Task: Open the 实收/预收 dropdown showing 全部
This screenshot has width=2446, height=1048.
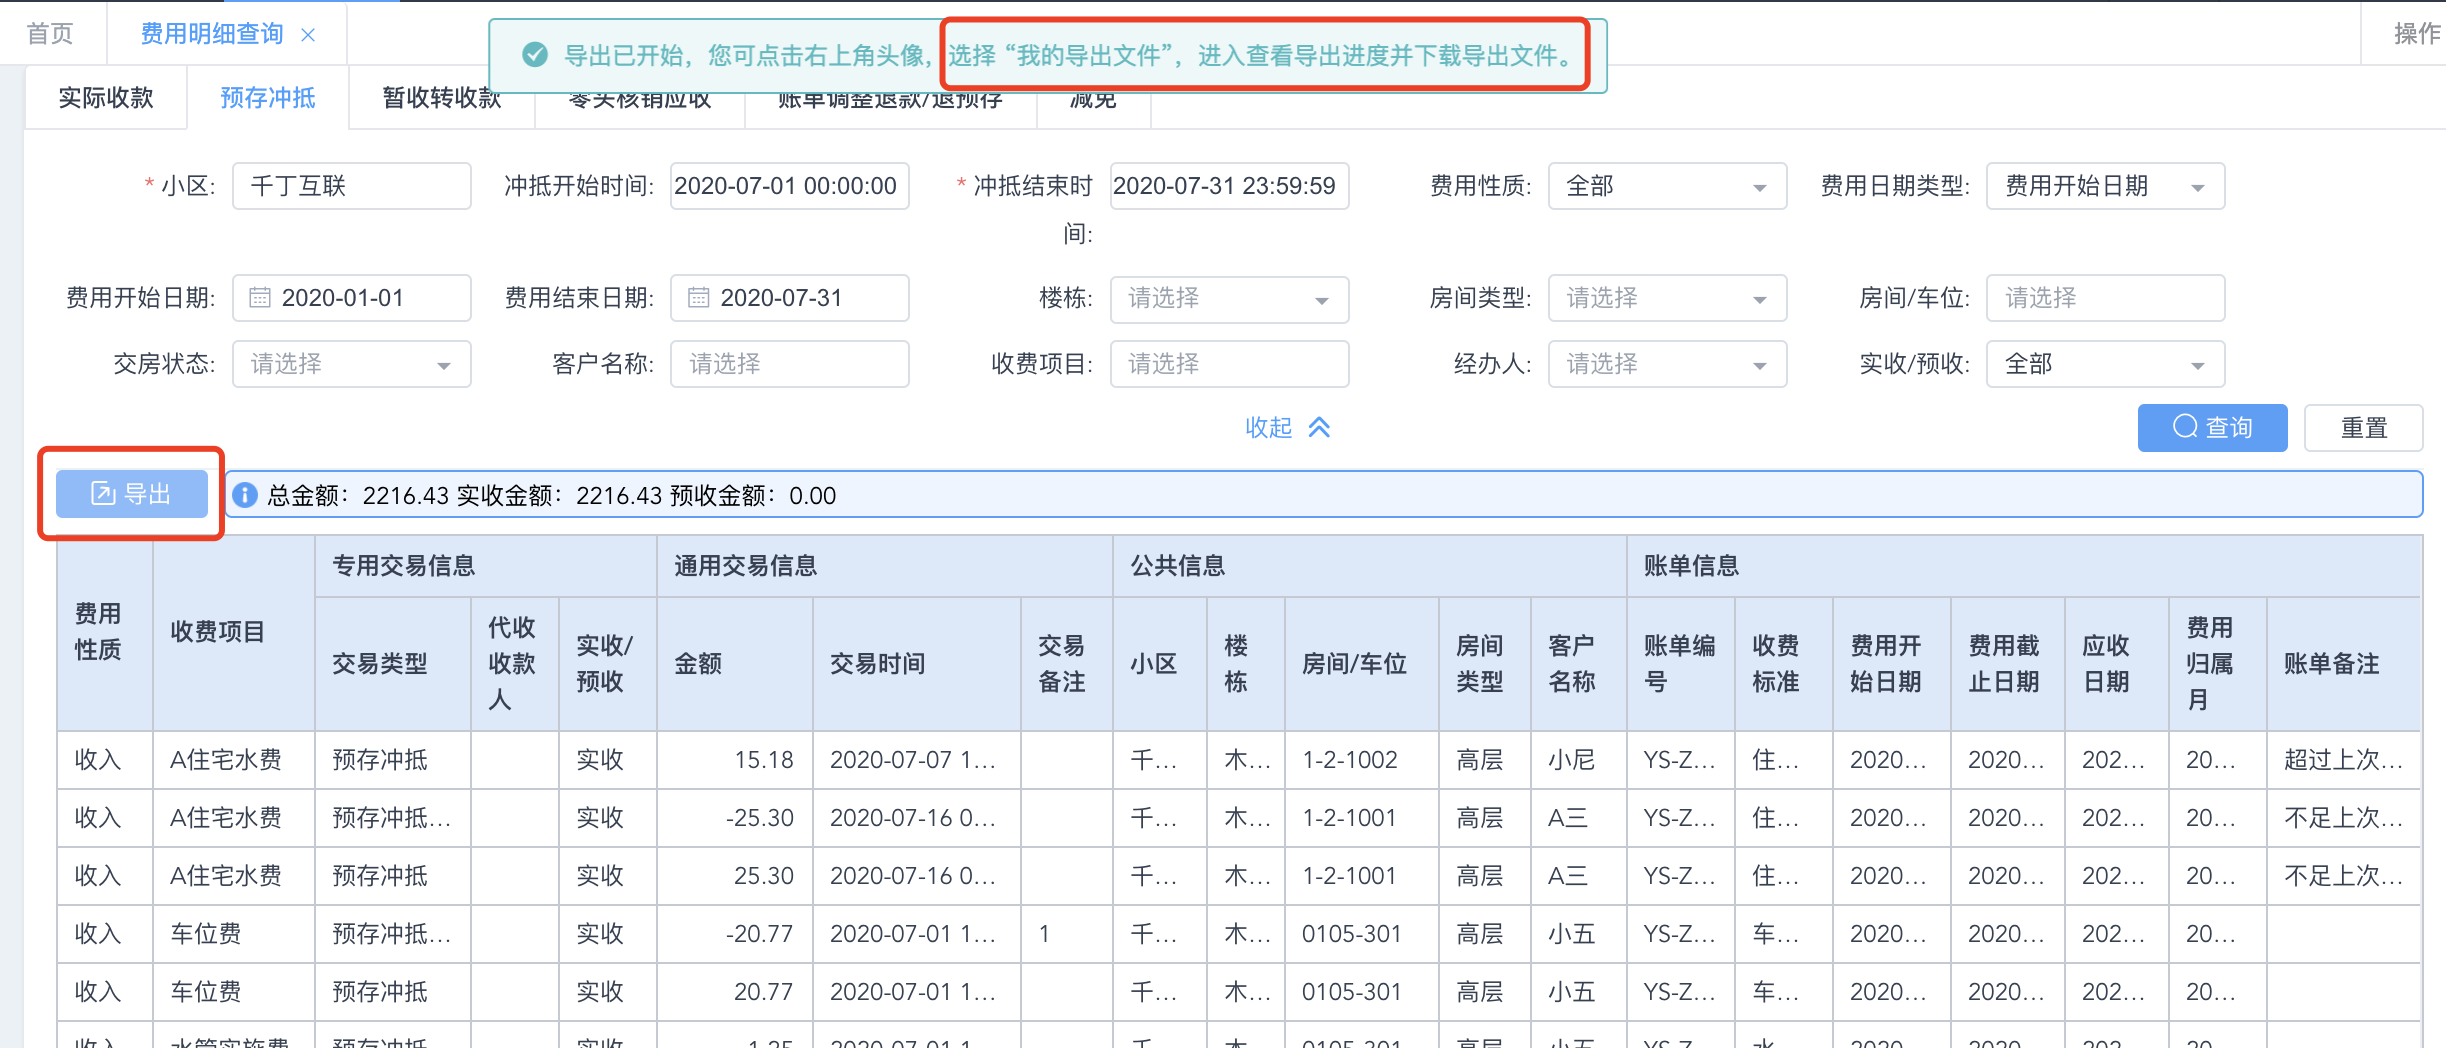Action: (2105, 364)
